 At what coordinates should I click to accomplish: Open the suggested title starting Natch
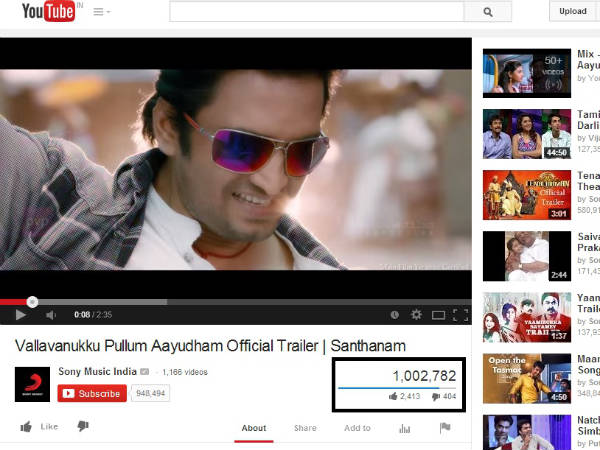[x=589, y=426]
